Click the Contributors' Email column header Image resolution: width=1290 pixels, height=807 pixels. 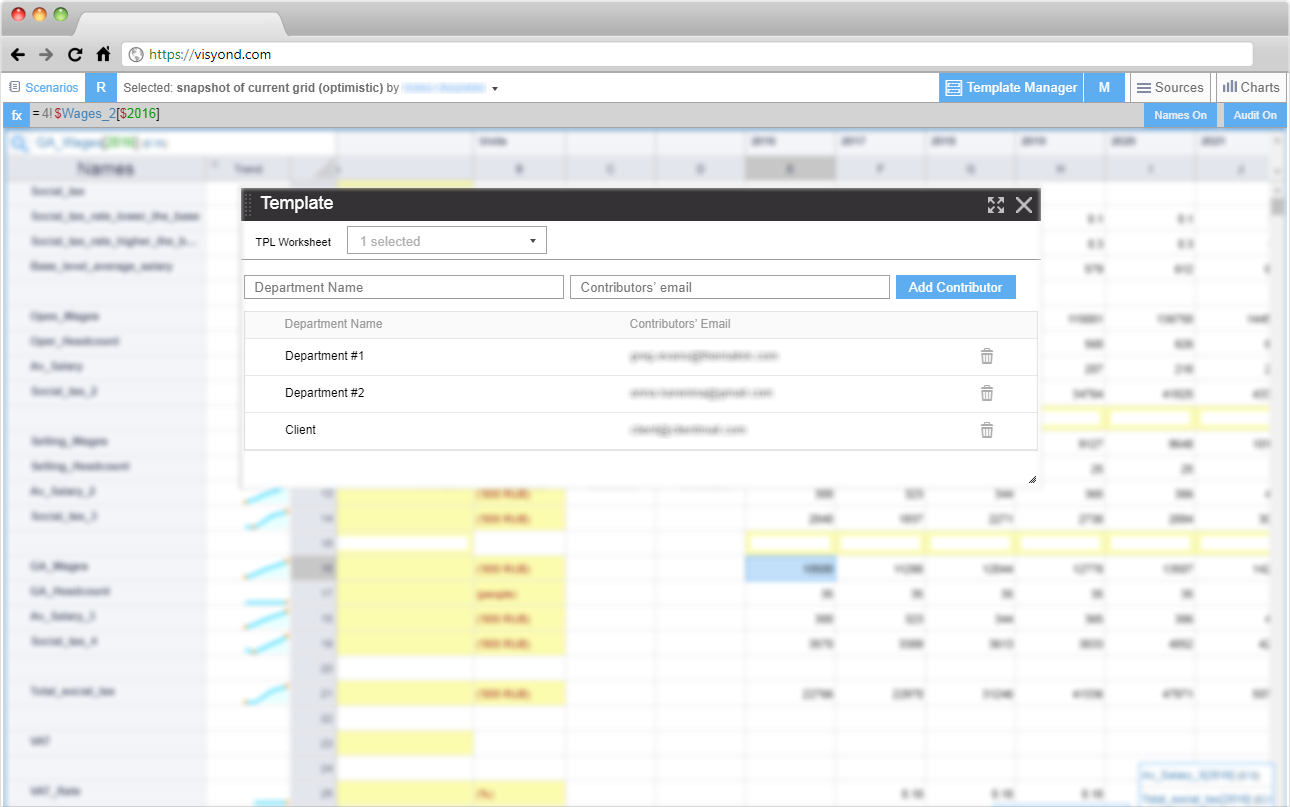coord(680,324)
